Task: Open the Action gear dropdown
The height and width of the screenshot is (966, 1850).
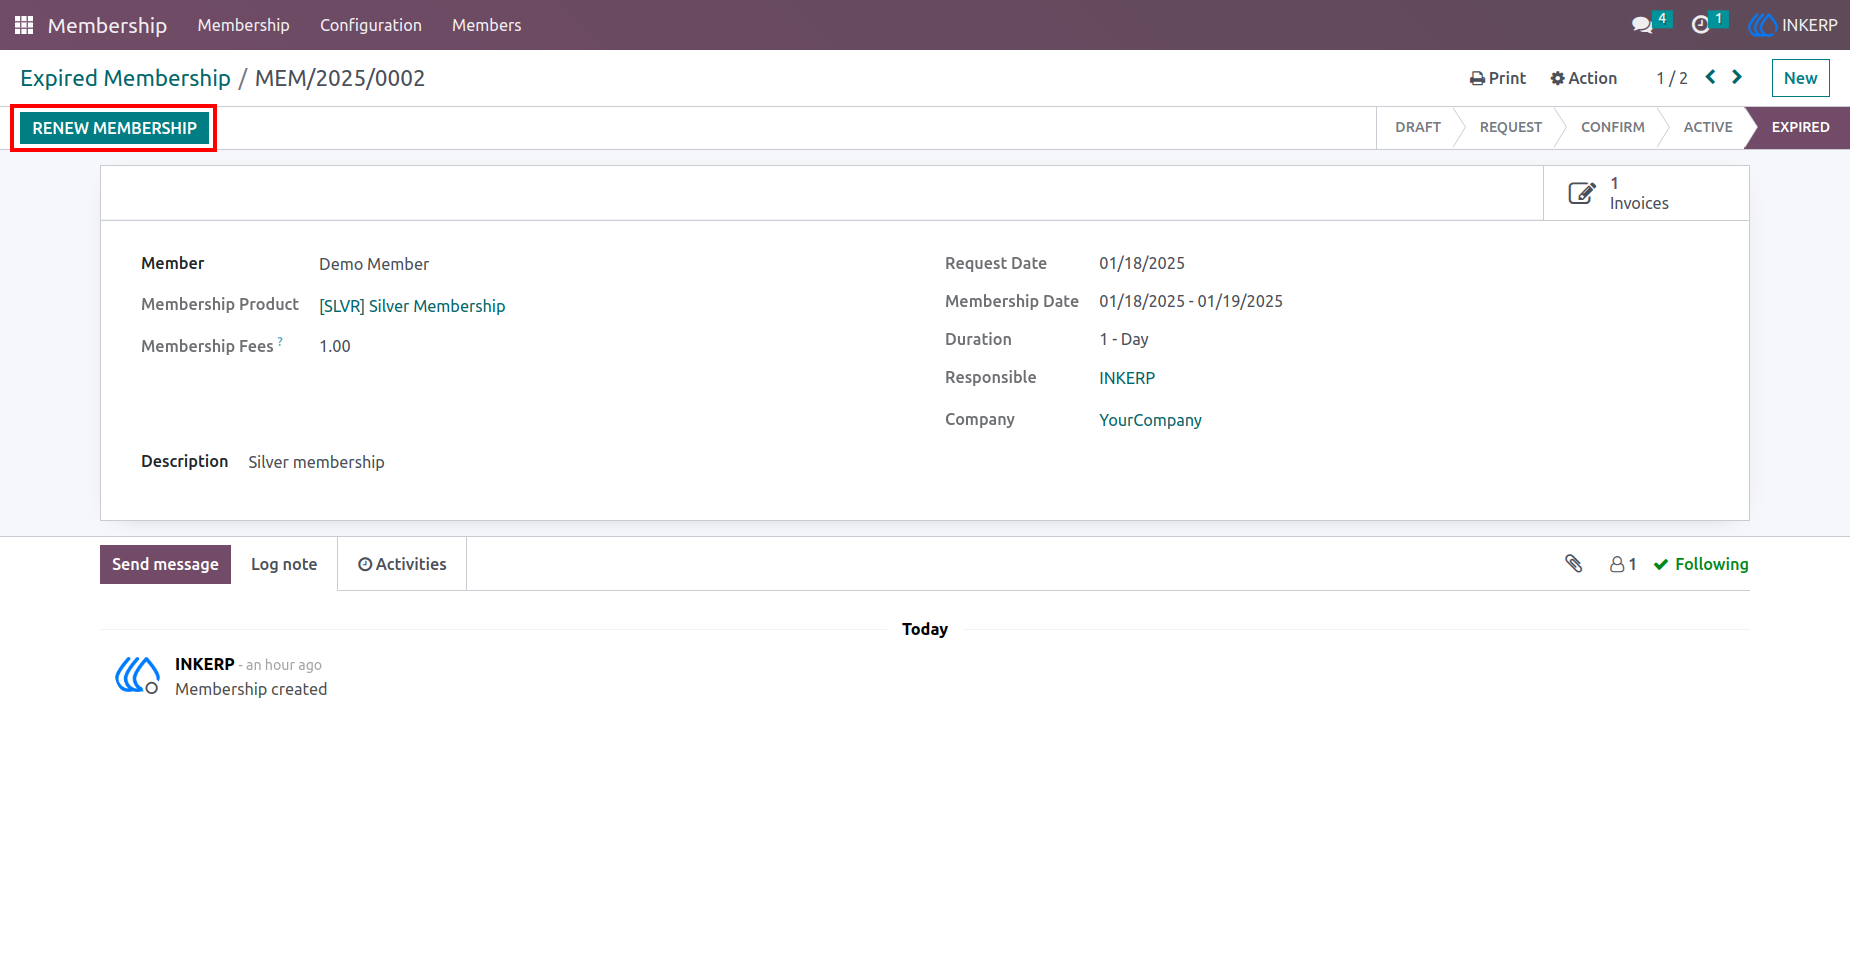Action: point(1584,78)
